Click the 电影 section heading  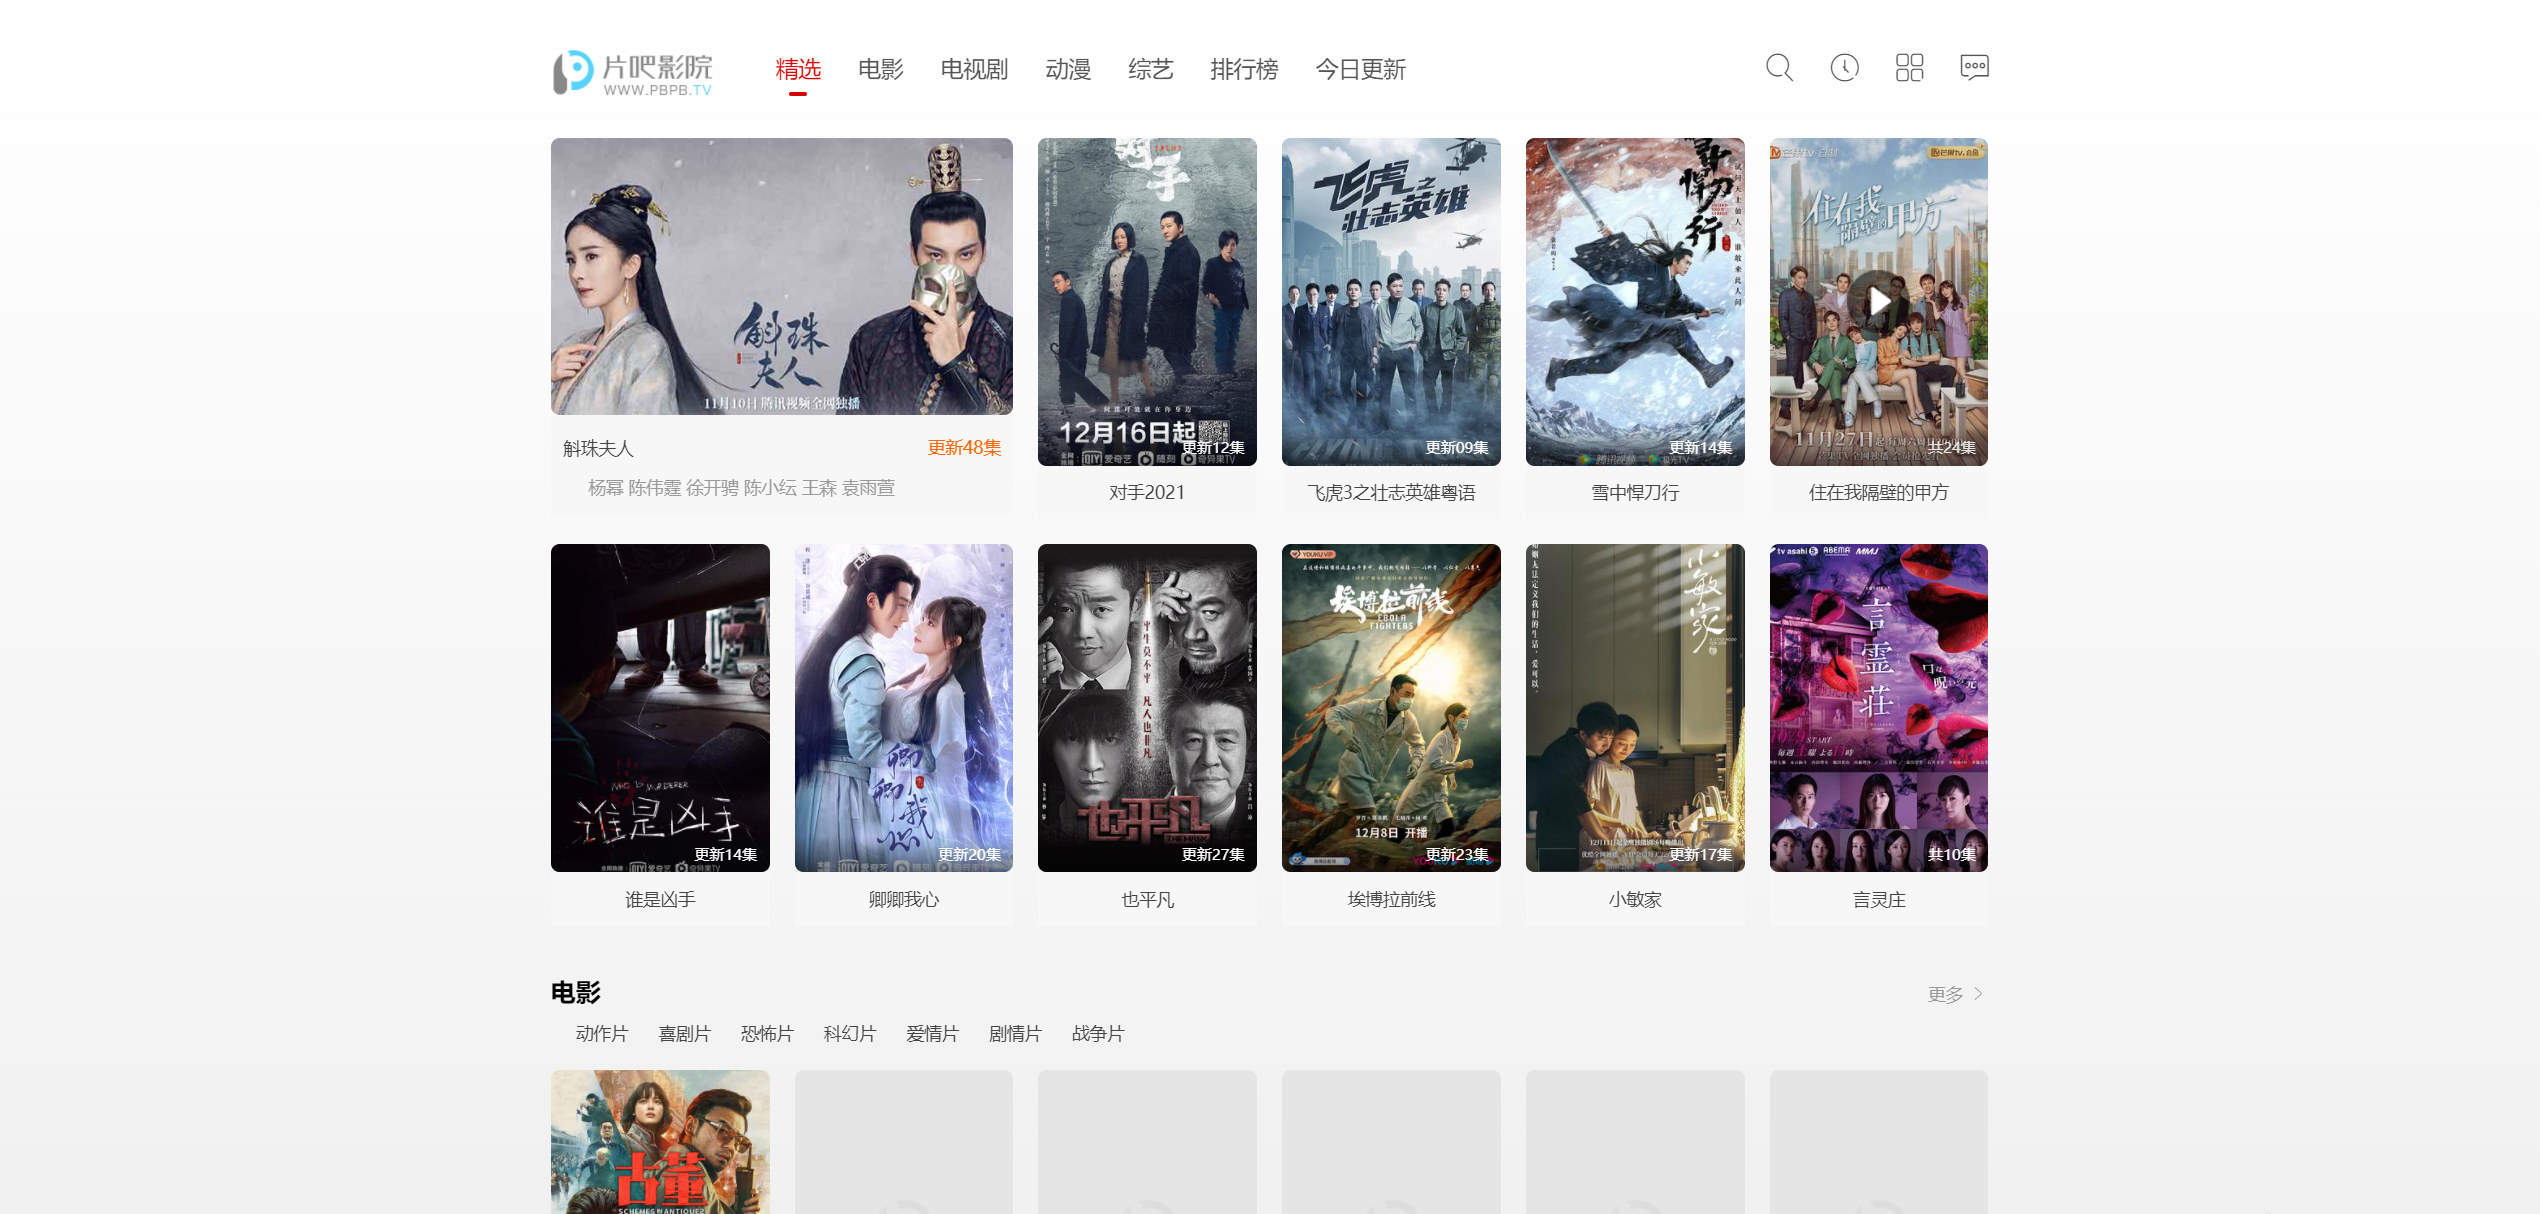click(x=576, y=992)
